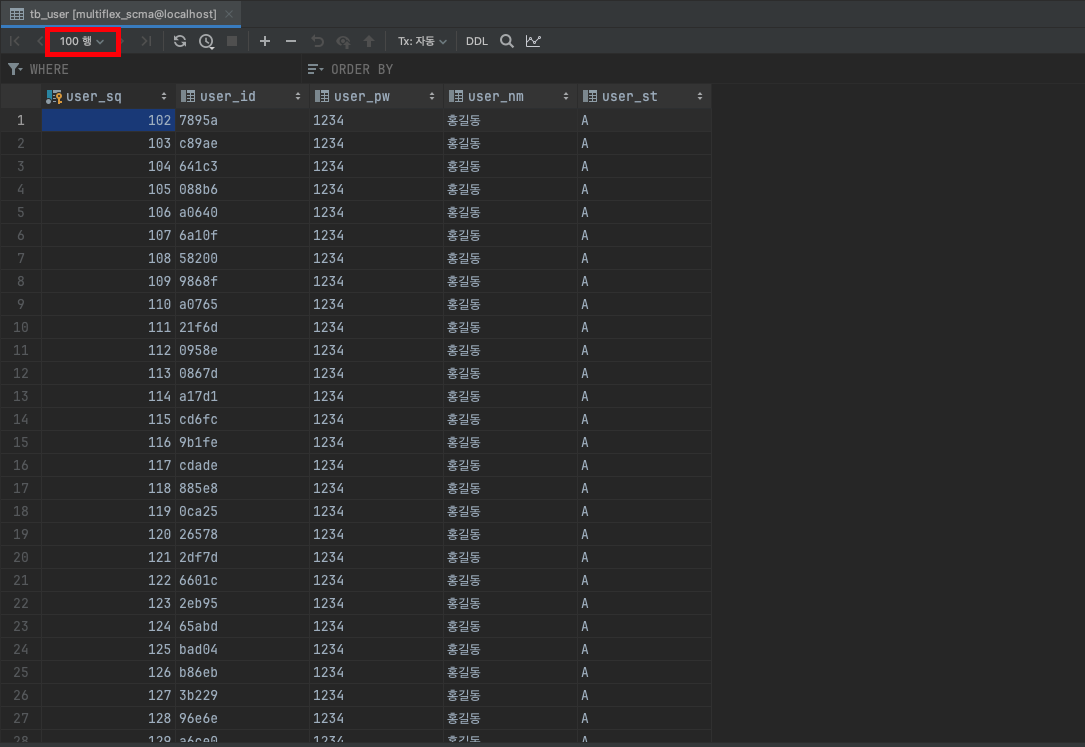Image resolution: width=1085 pixels, height=747 pixels.
Task: Select row number 10 in the gutter
Action: (21, 327)
